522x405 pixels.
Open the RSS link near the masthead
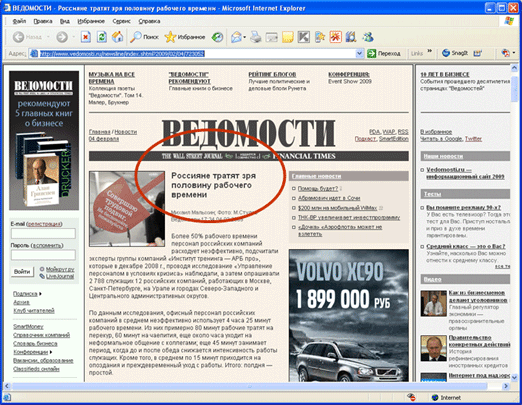click(x=403, y=132)
